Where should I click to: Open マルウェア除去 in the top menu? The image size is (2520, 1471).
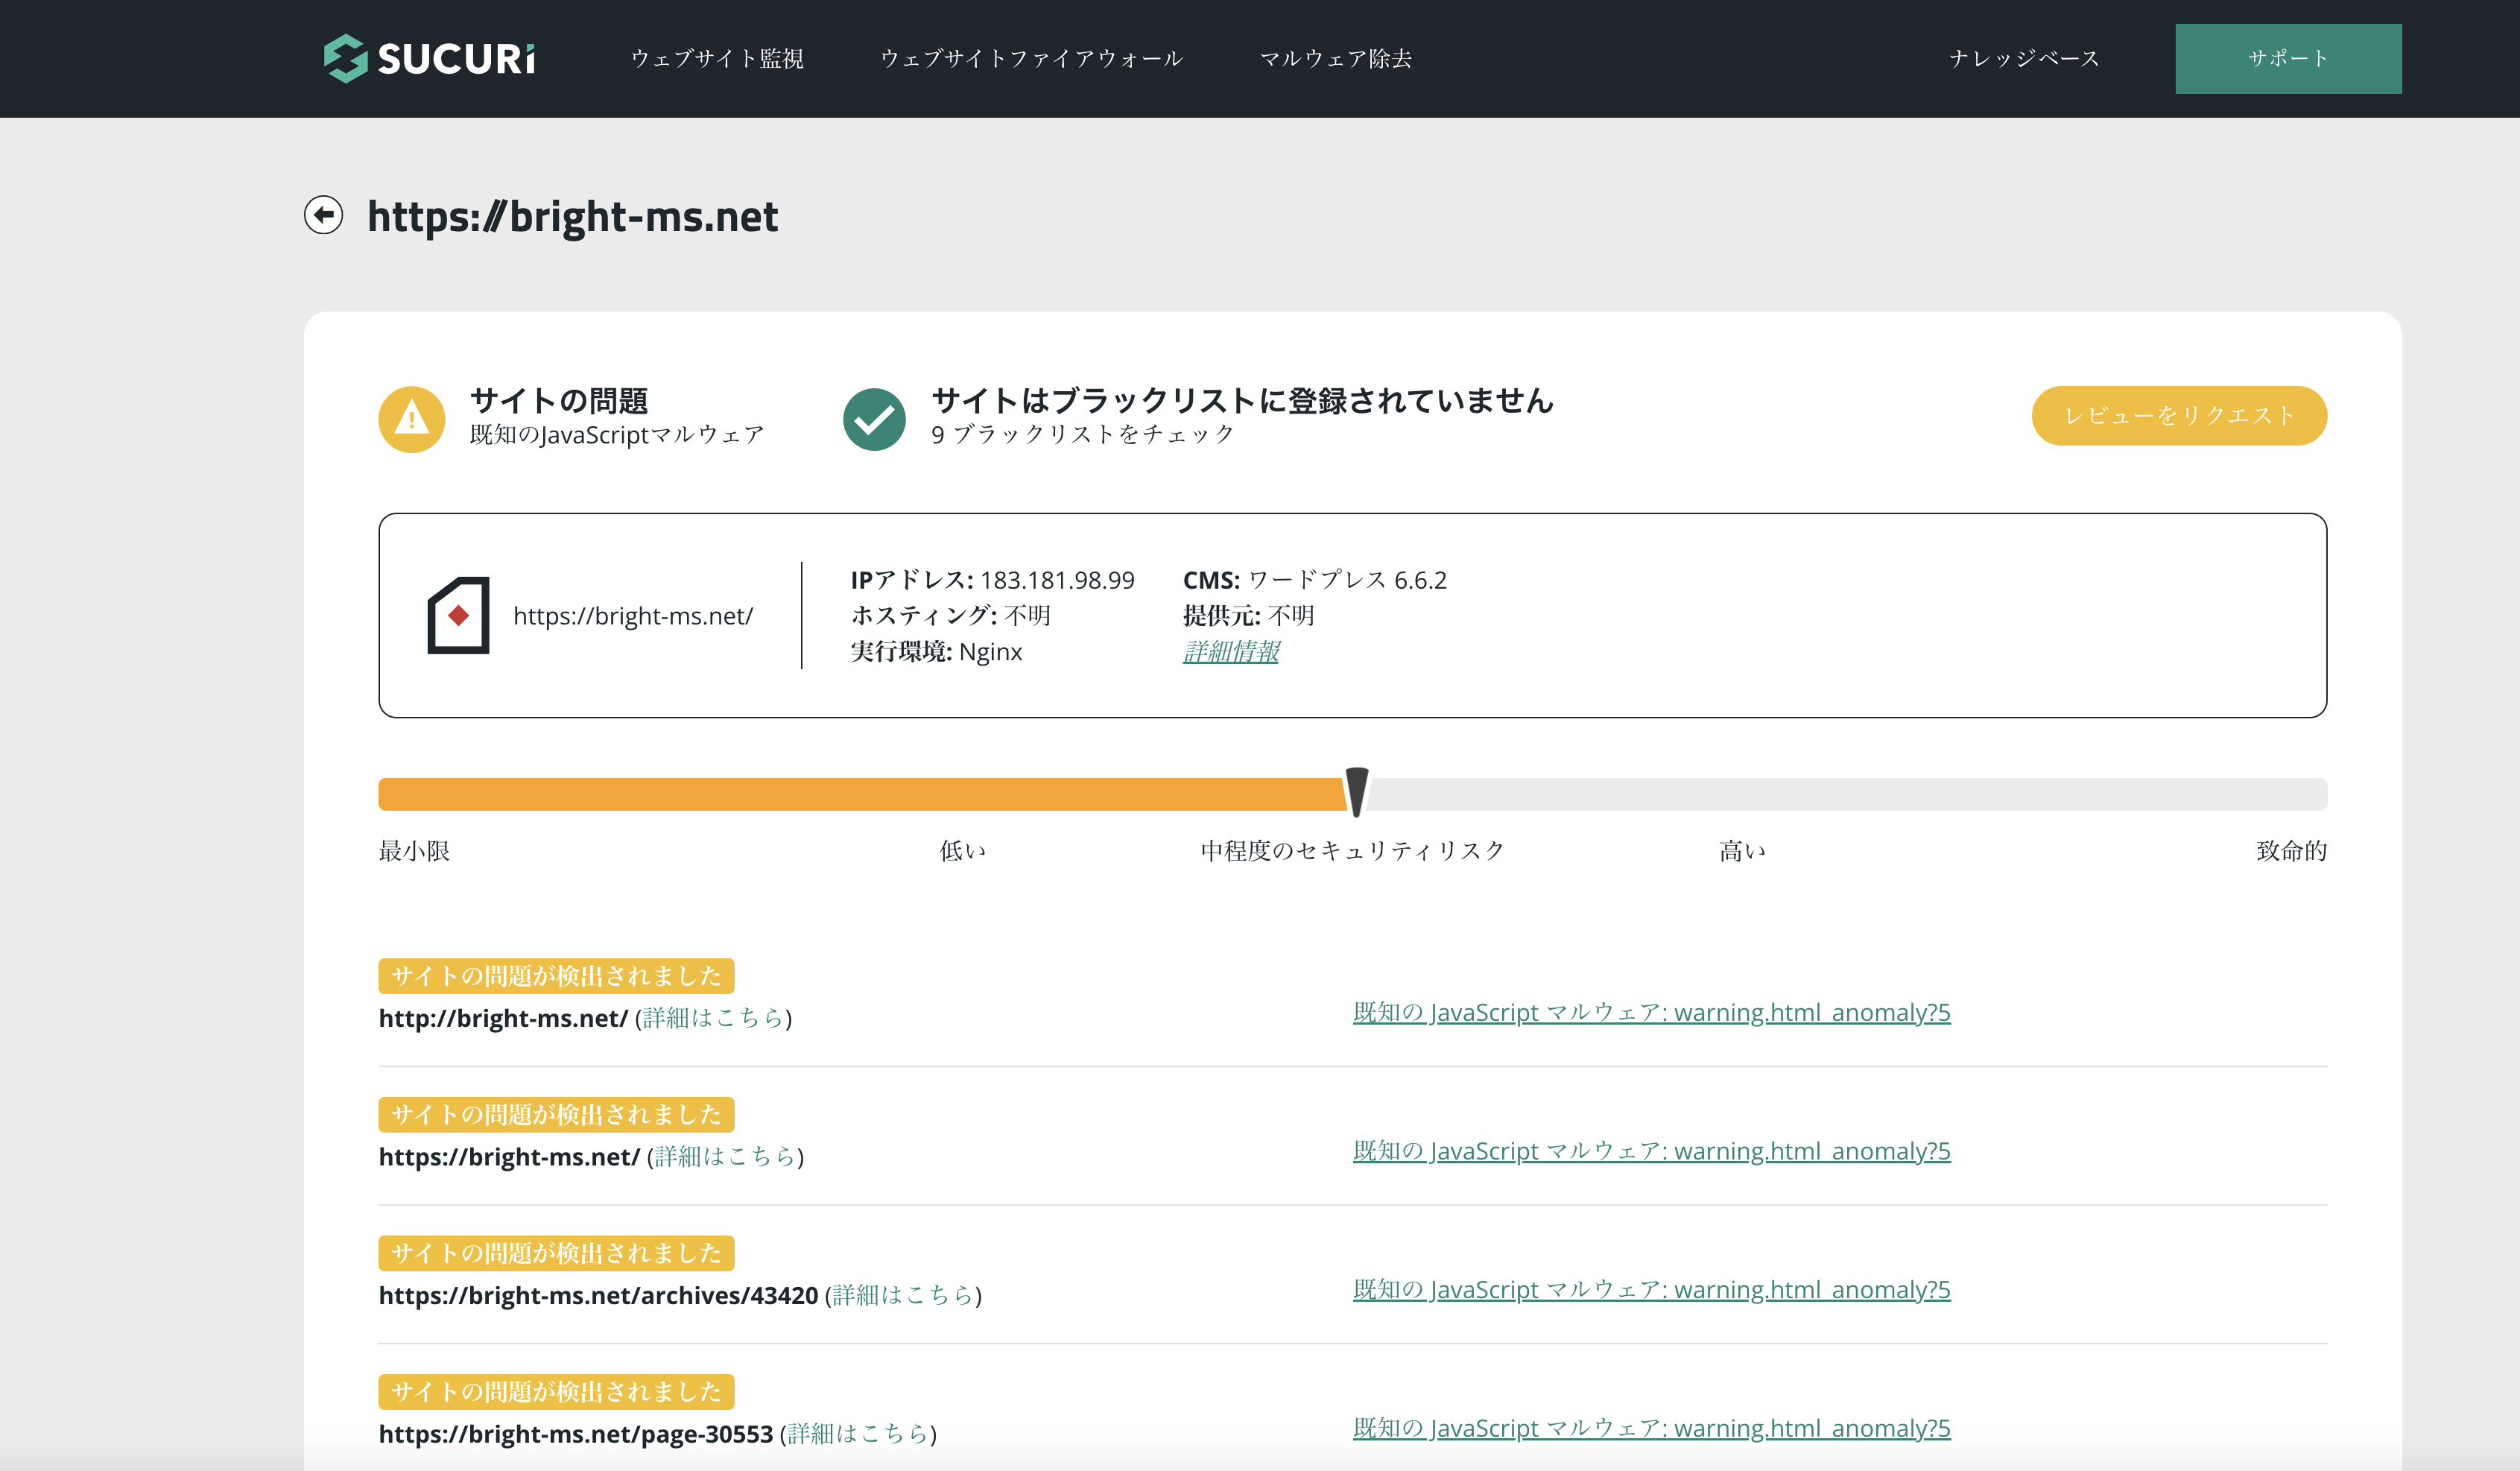[x=1335, y=58]
